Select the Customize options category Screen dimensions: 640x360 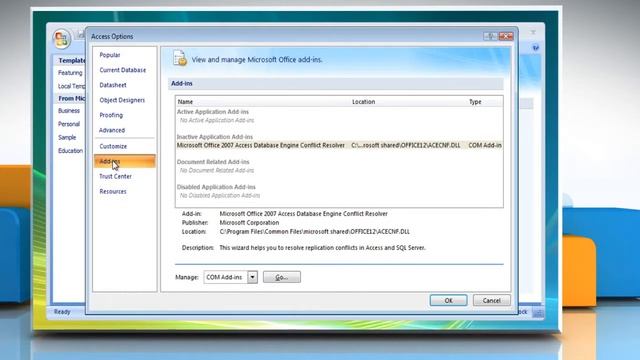113,146
